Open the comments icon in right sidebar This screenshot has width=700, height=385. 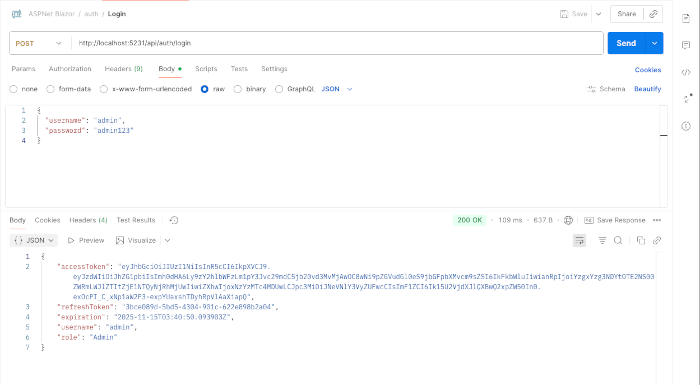coord(686,45)
